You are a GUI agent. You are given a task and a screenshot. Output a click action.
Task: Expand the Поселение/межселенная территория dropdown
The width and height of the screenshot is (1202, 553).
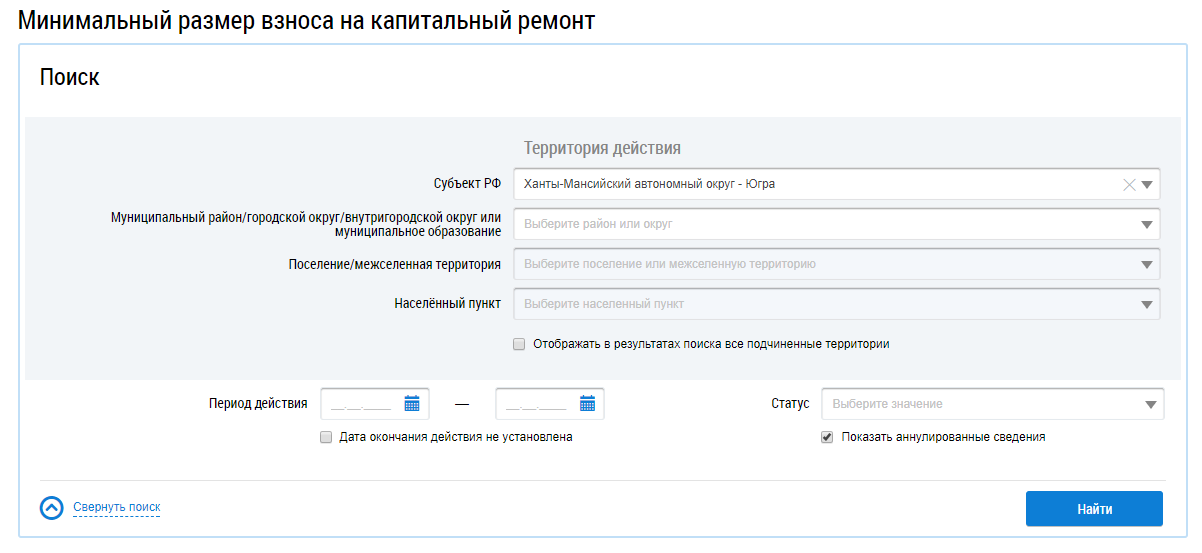[x=1147, y=265]
